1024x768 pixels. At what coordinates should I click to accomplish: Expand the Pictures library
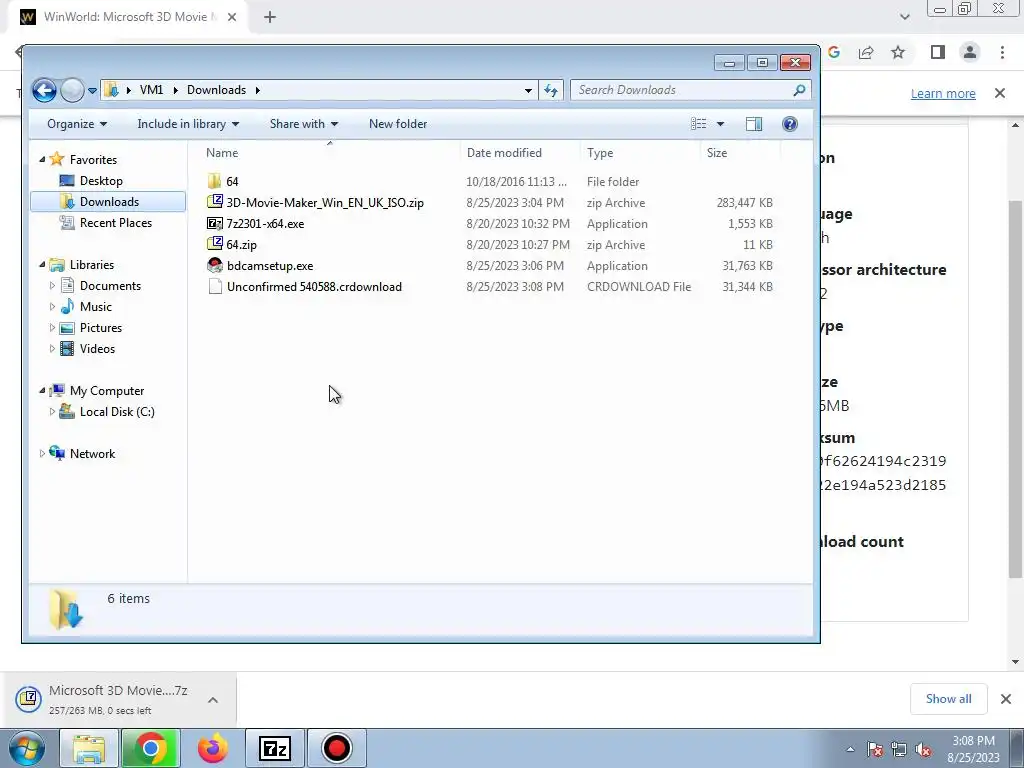tap(52, 328)
